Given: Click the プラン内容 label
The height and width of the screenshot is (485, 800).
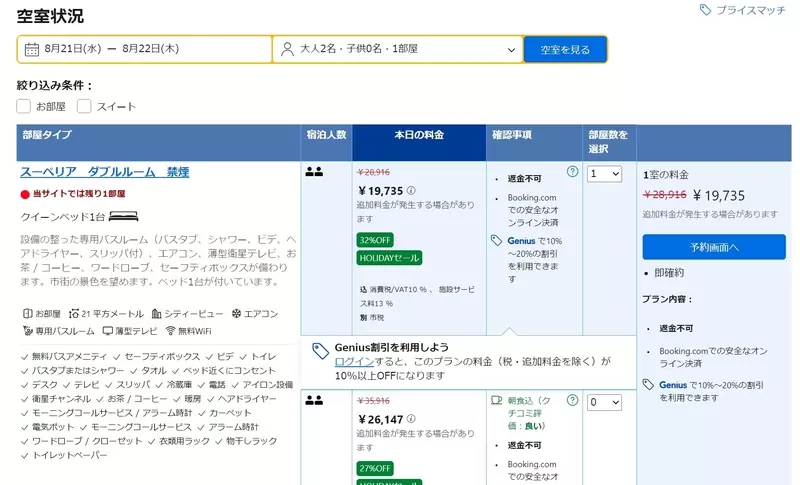Looking at the screenshot, I should (667, 299).
